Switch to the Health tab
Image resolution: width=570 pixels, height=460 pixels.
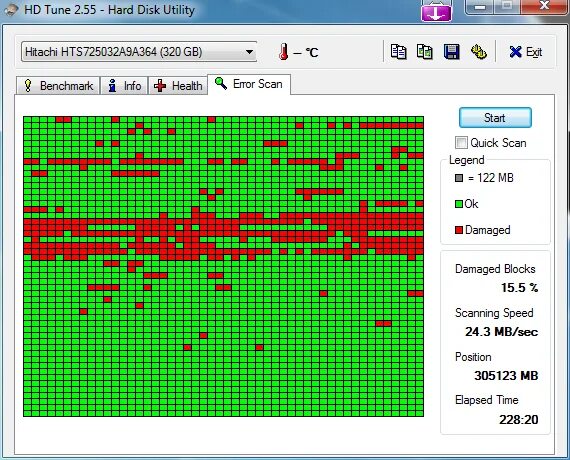pos(178,86)
